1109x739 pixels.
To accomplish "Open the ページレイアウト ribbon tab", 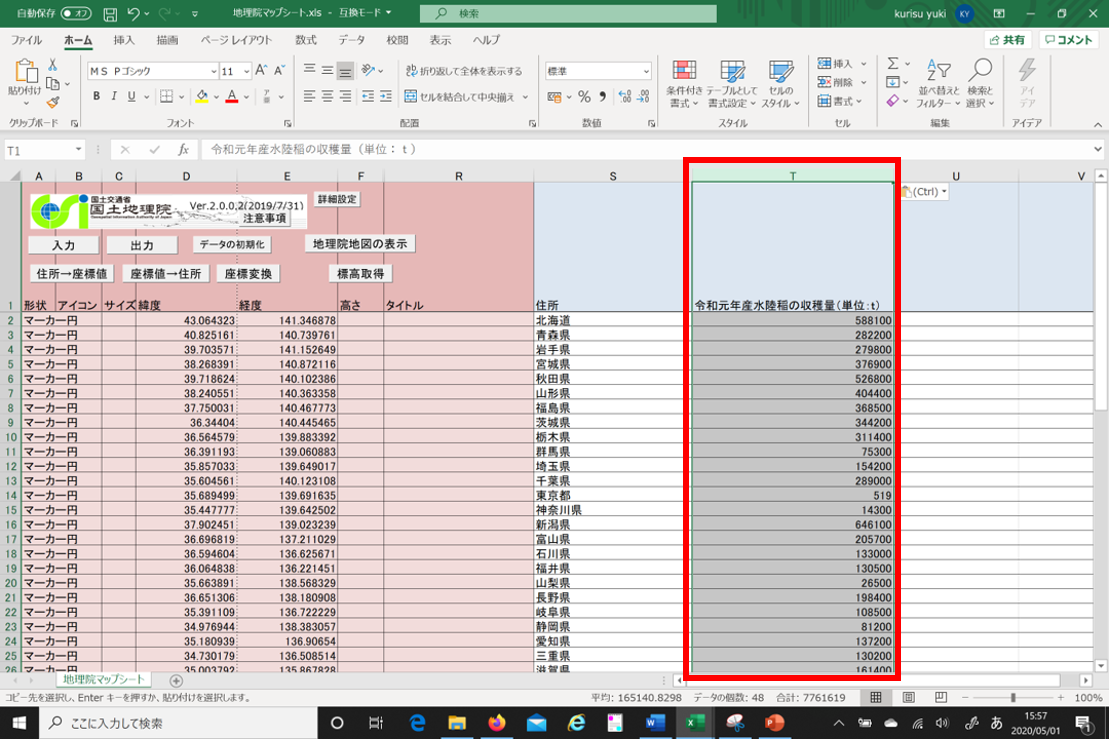I will 236,40.
